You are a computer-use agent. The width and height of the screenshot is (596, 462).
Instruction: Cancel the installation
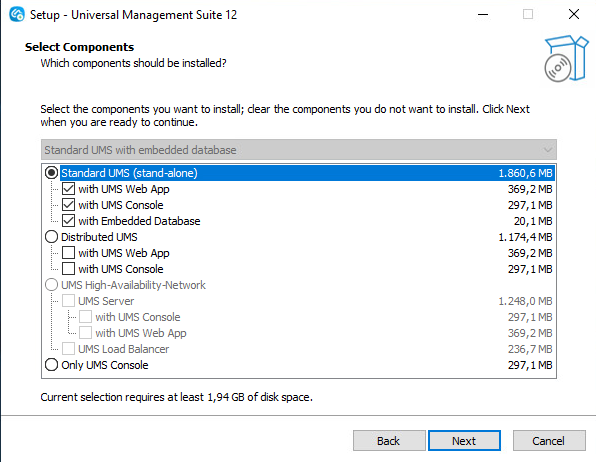549,441
